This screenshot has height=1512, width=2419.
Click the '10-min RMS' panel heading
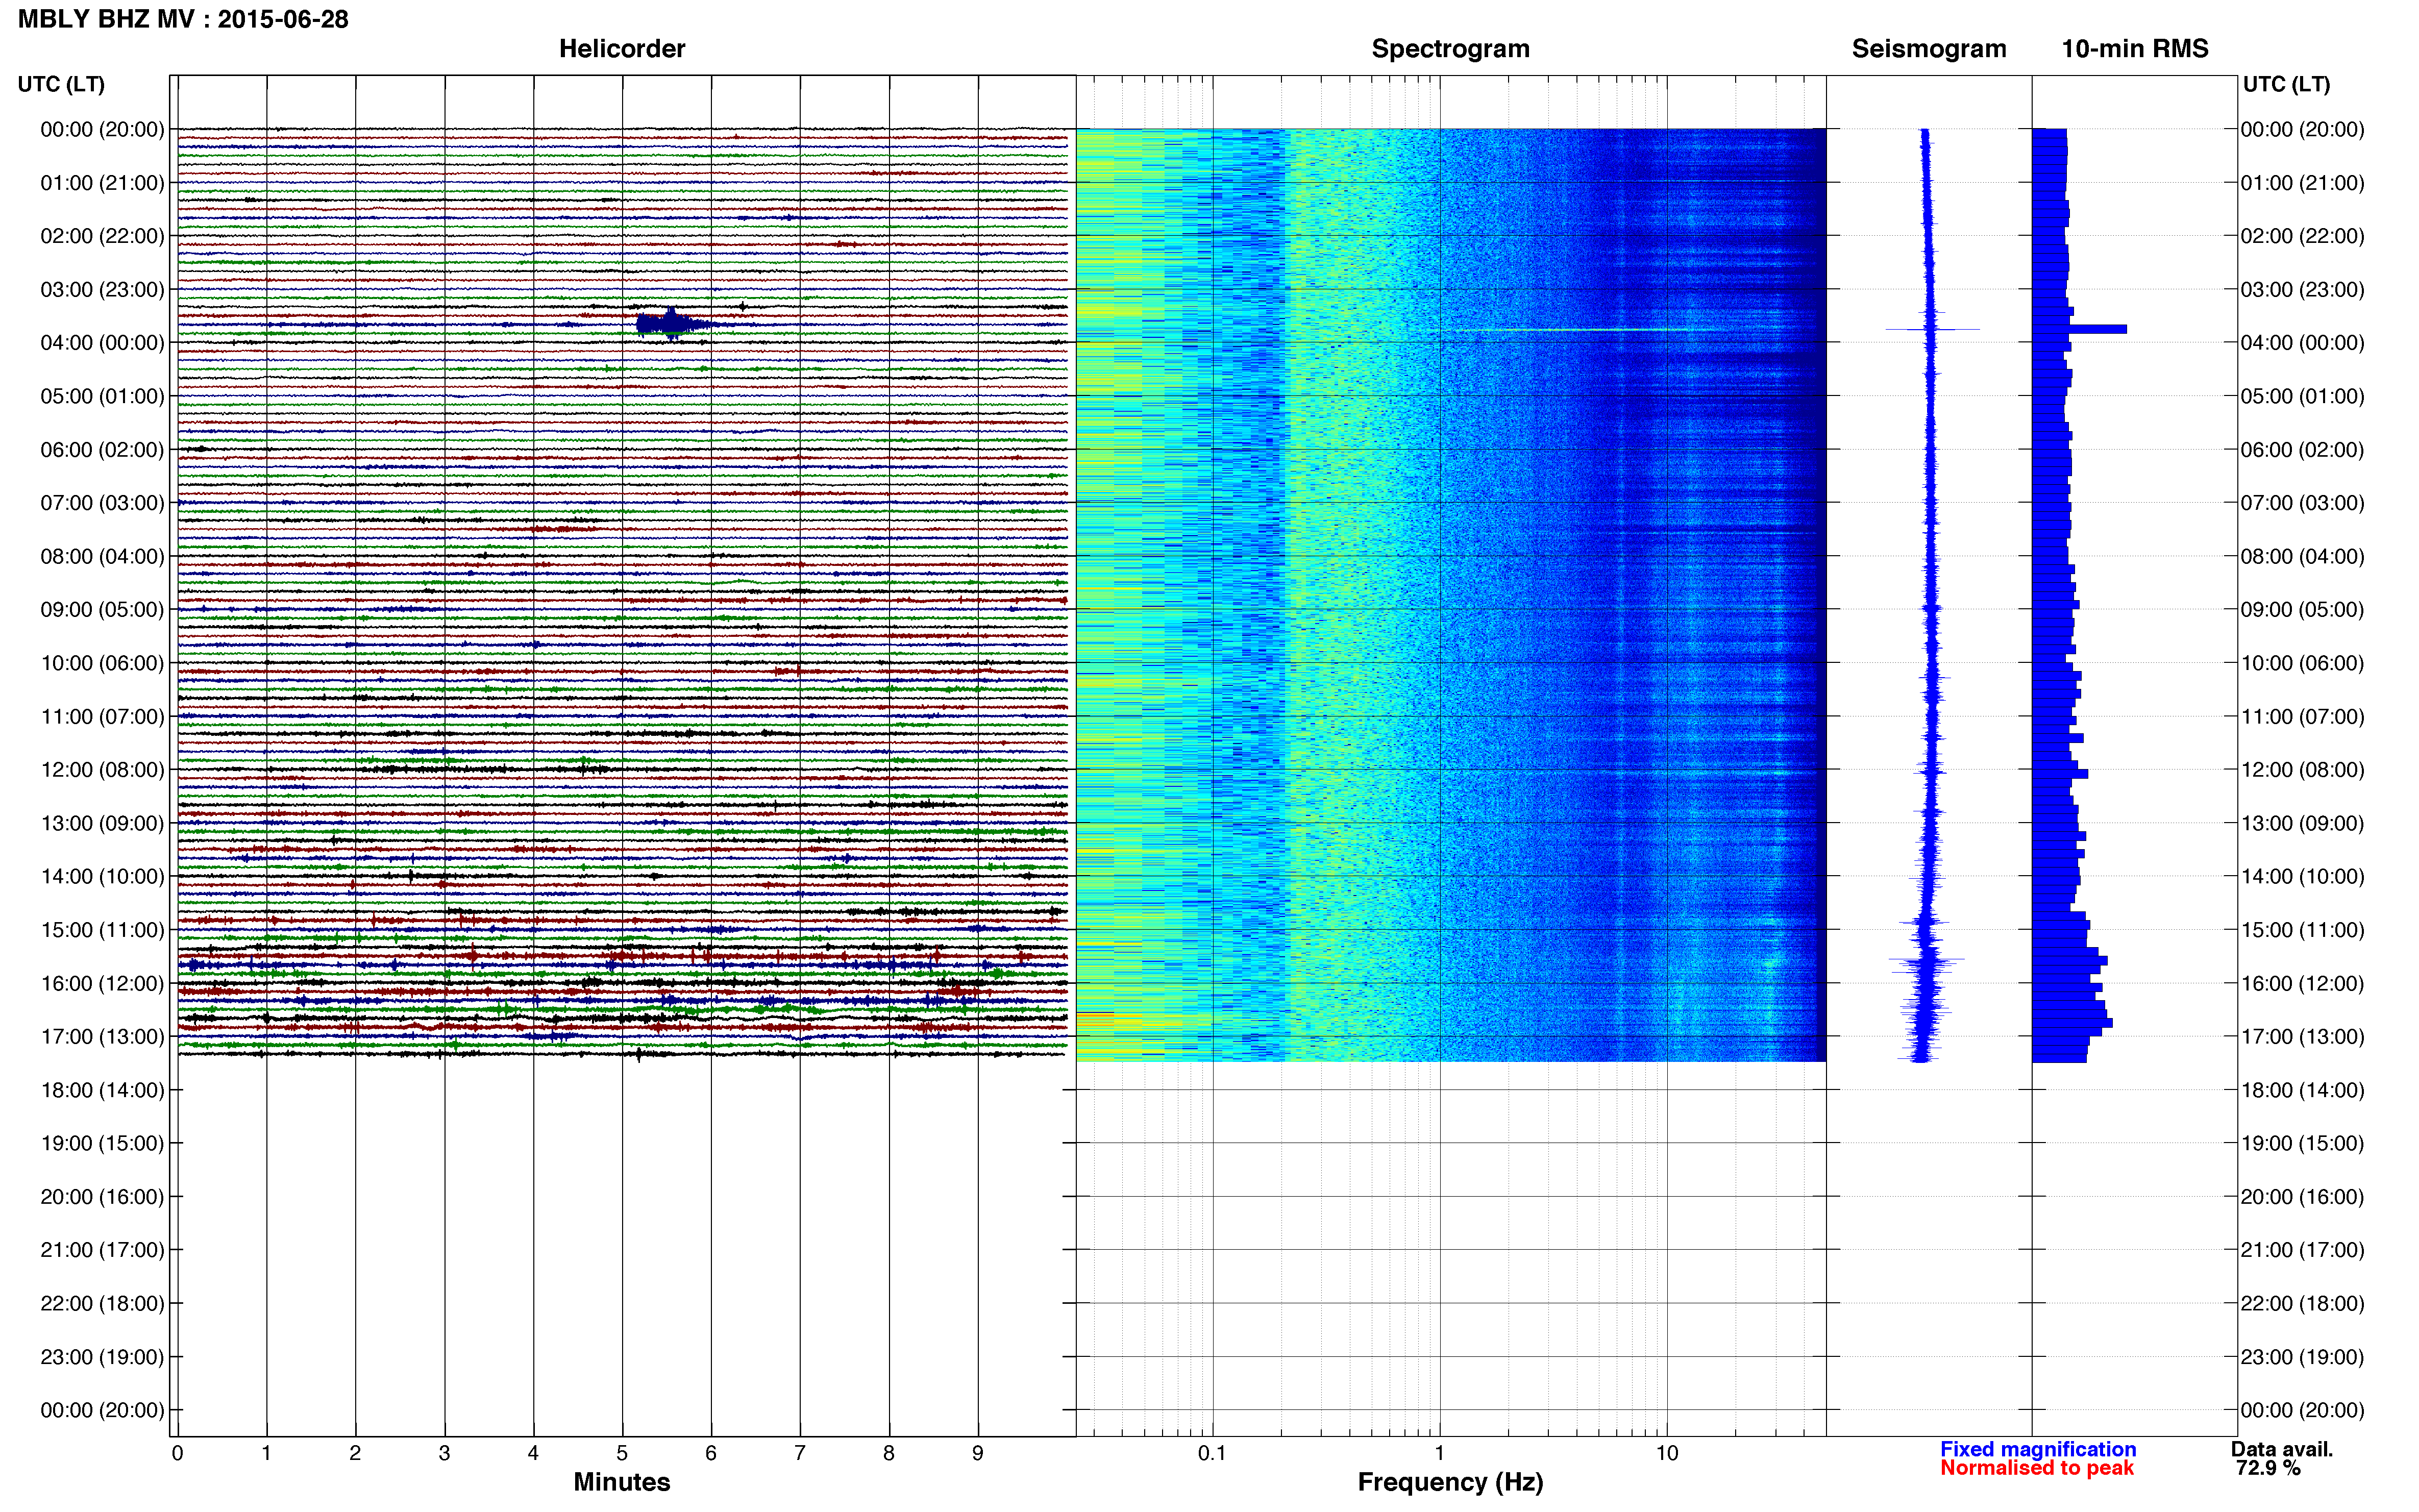(x=2135, y=49)
